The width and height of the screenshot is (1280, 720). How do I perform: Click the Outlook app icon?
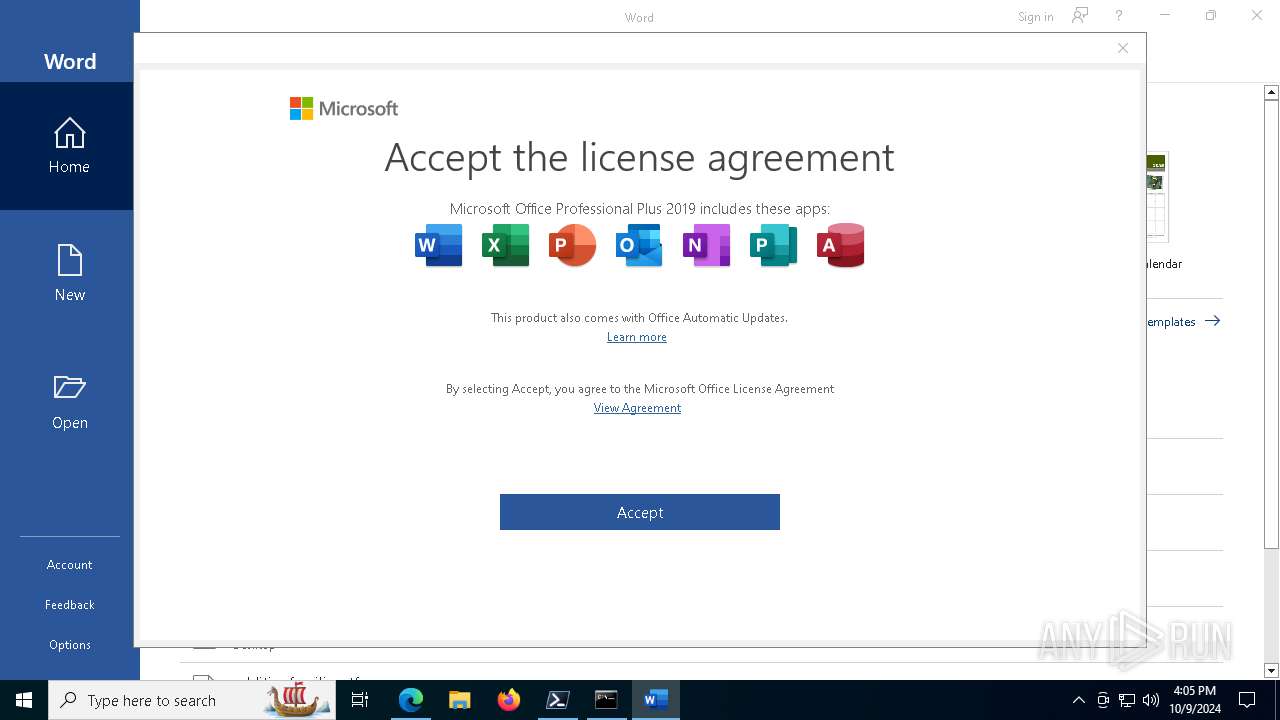coord(639,245)
